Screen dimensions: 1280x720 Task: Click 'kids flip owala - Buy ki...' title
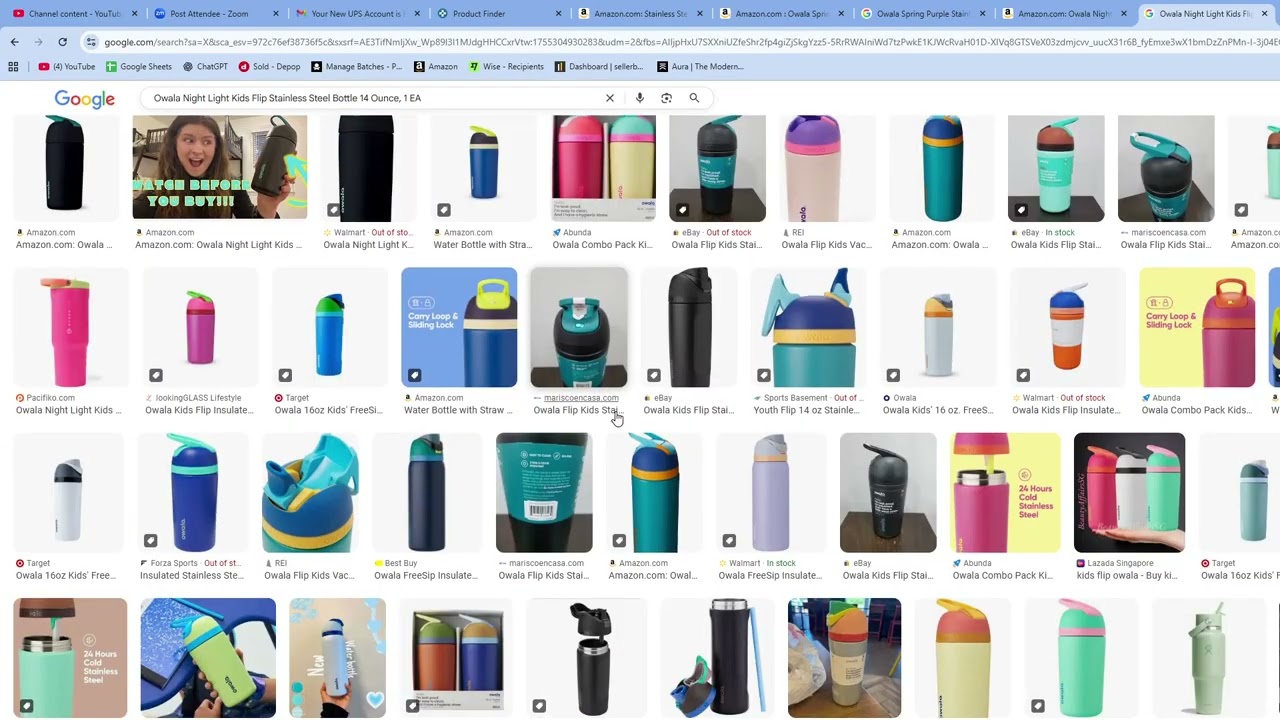(1127, 576)
